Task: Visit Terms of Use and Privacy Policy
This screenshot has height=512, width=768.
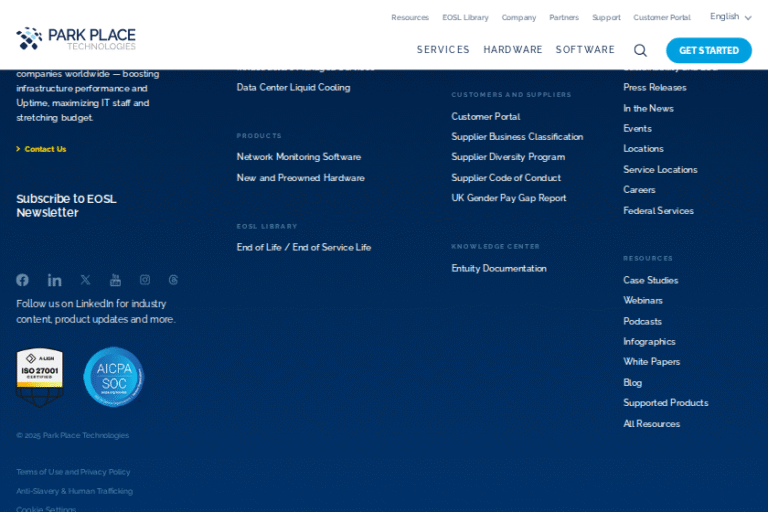Action: 73,472
